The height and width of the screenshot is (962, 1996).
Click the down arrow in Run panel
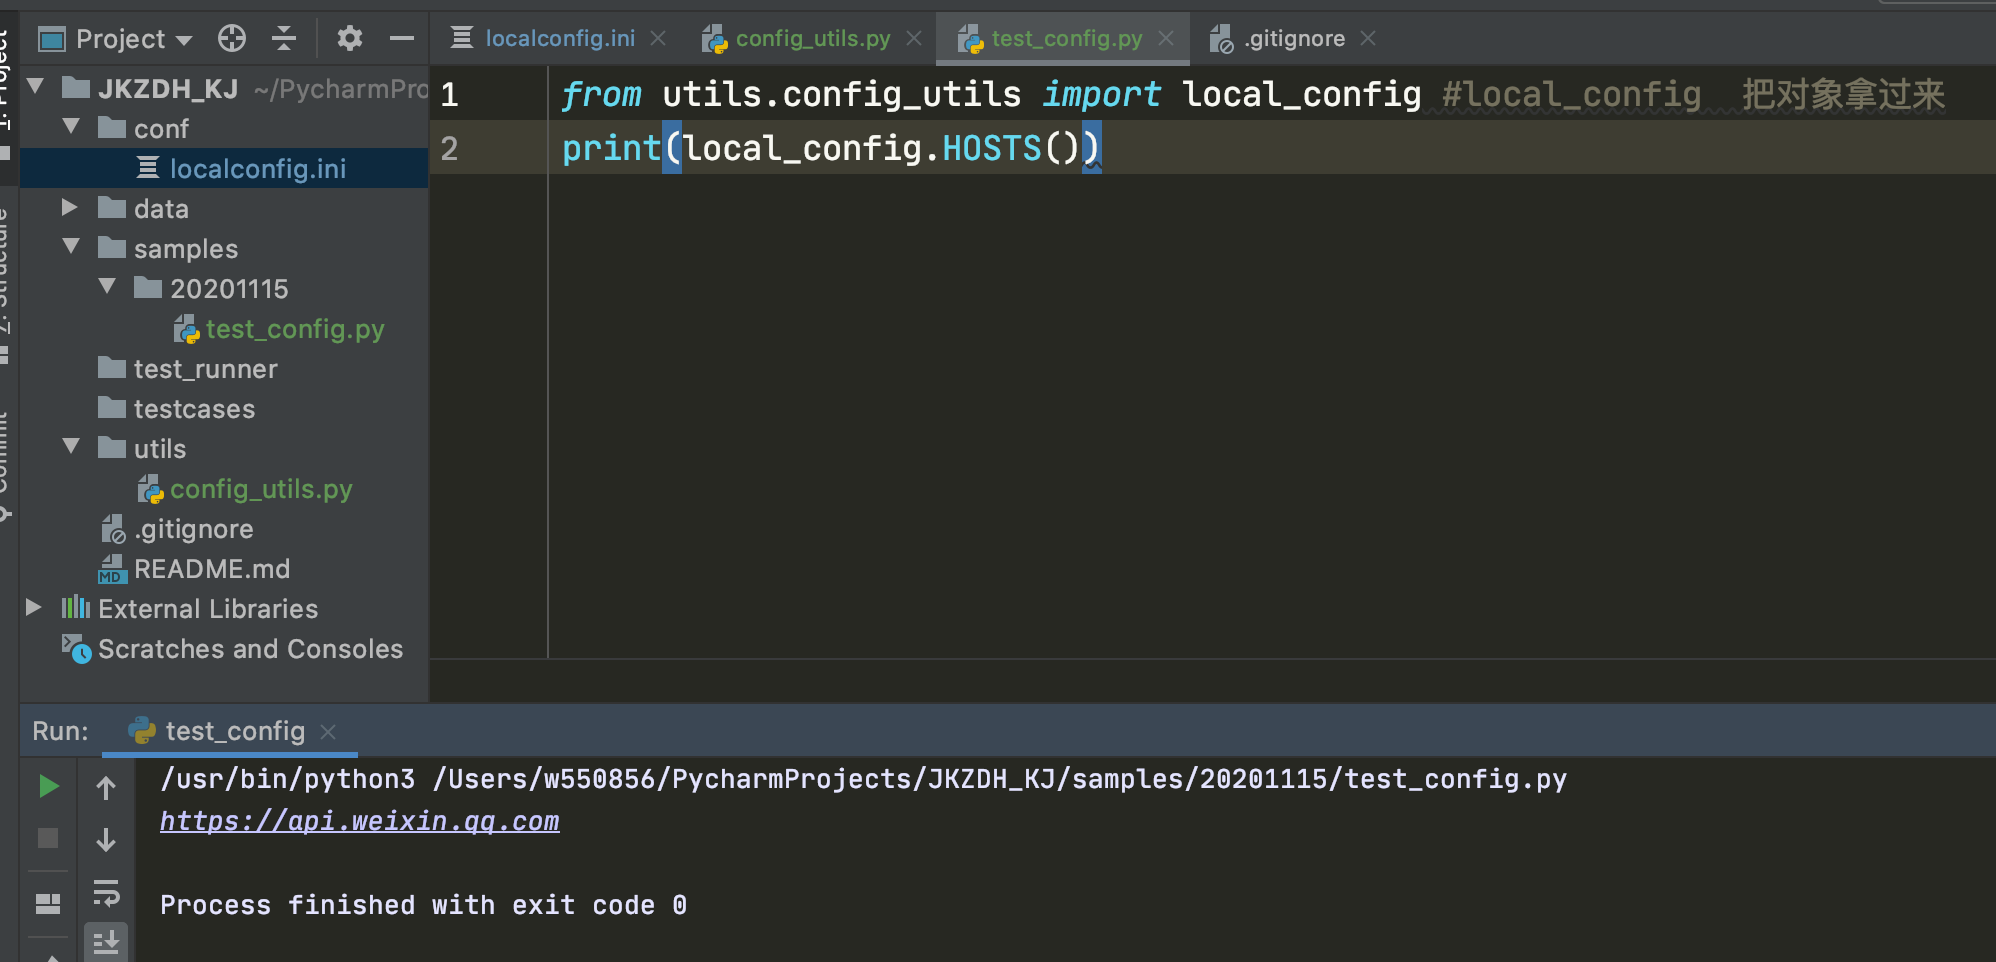106,840
